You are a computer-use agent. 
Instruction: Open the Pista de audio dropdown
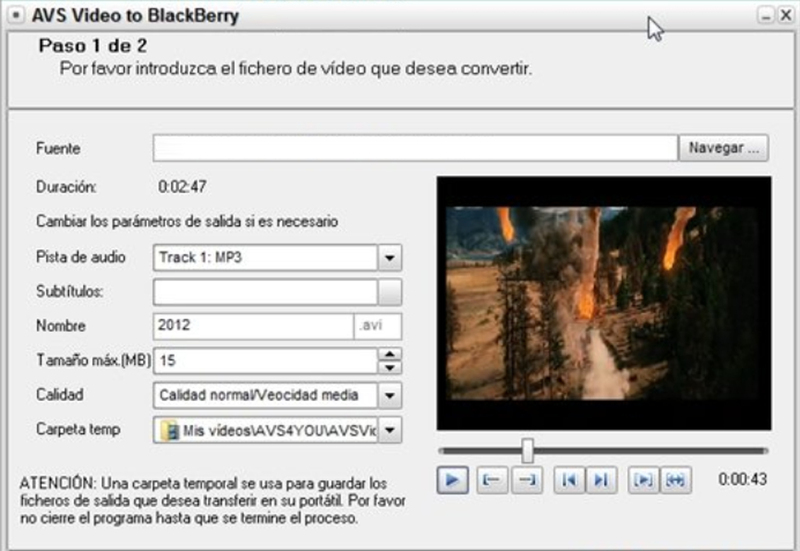click(x=390, y=258)
